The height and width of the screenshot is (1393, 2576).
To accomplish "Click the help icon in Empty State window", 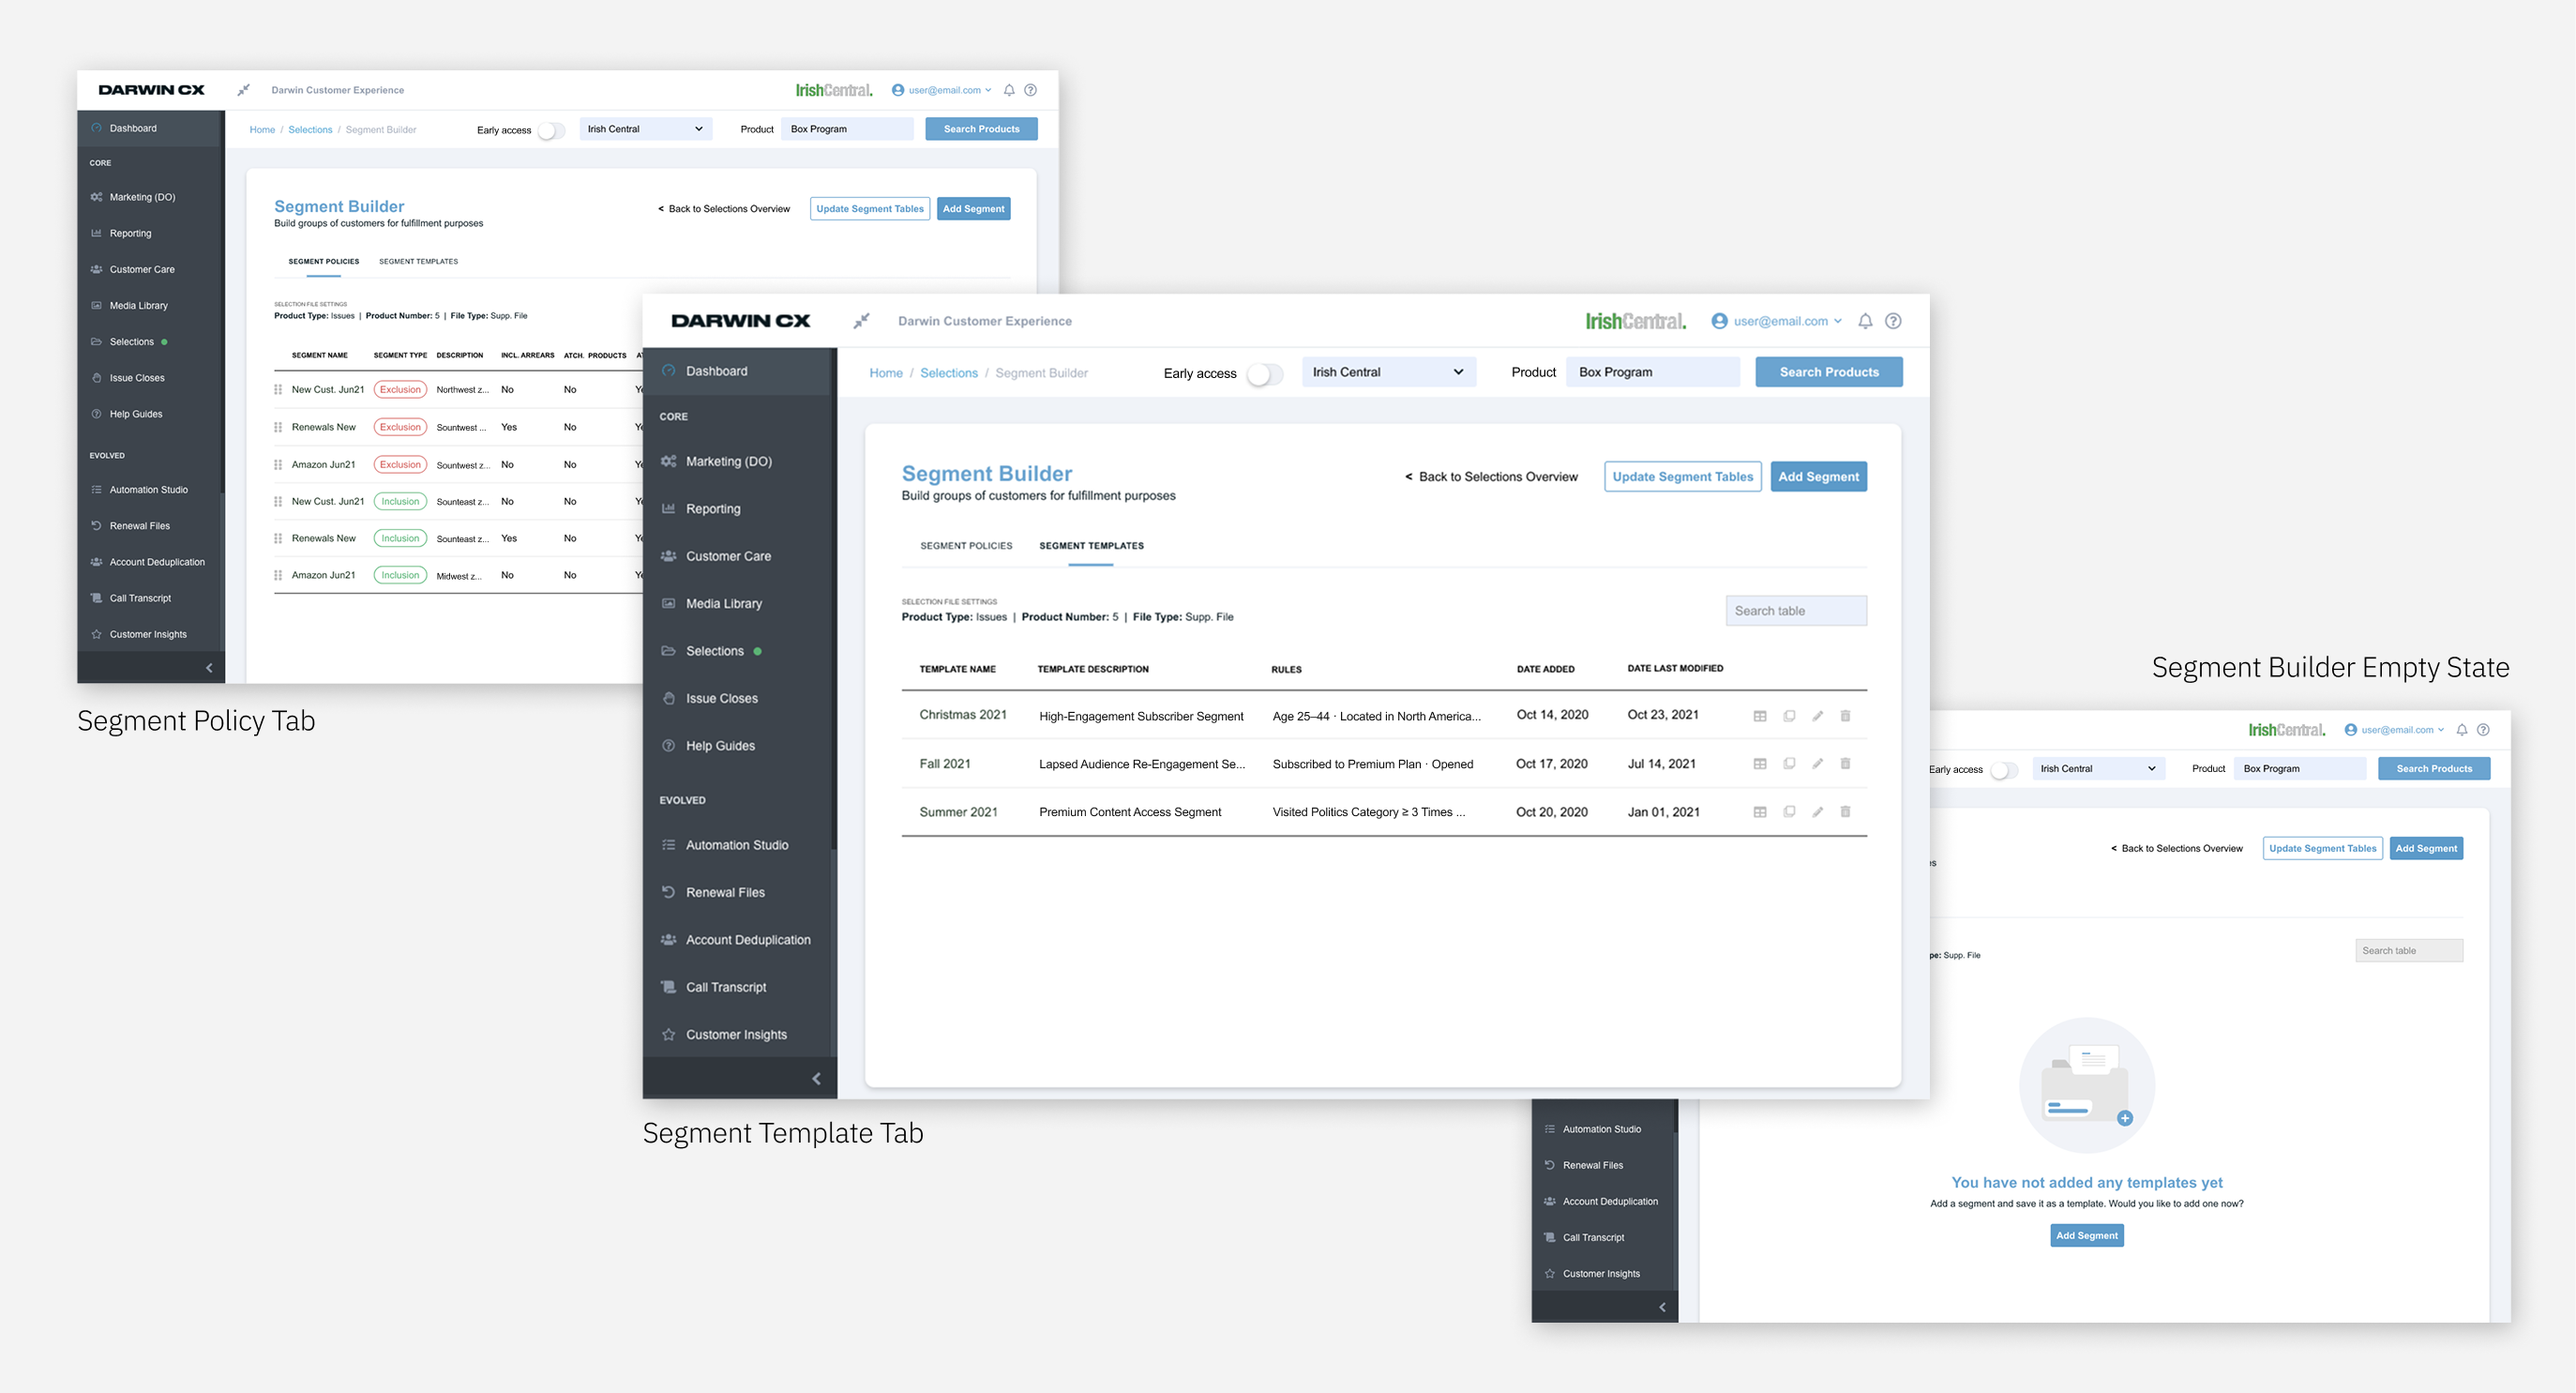I will pos(2483,730).
